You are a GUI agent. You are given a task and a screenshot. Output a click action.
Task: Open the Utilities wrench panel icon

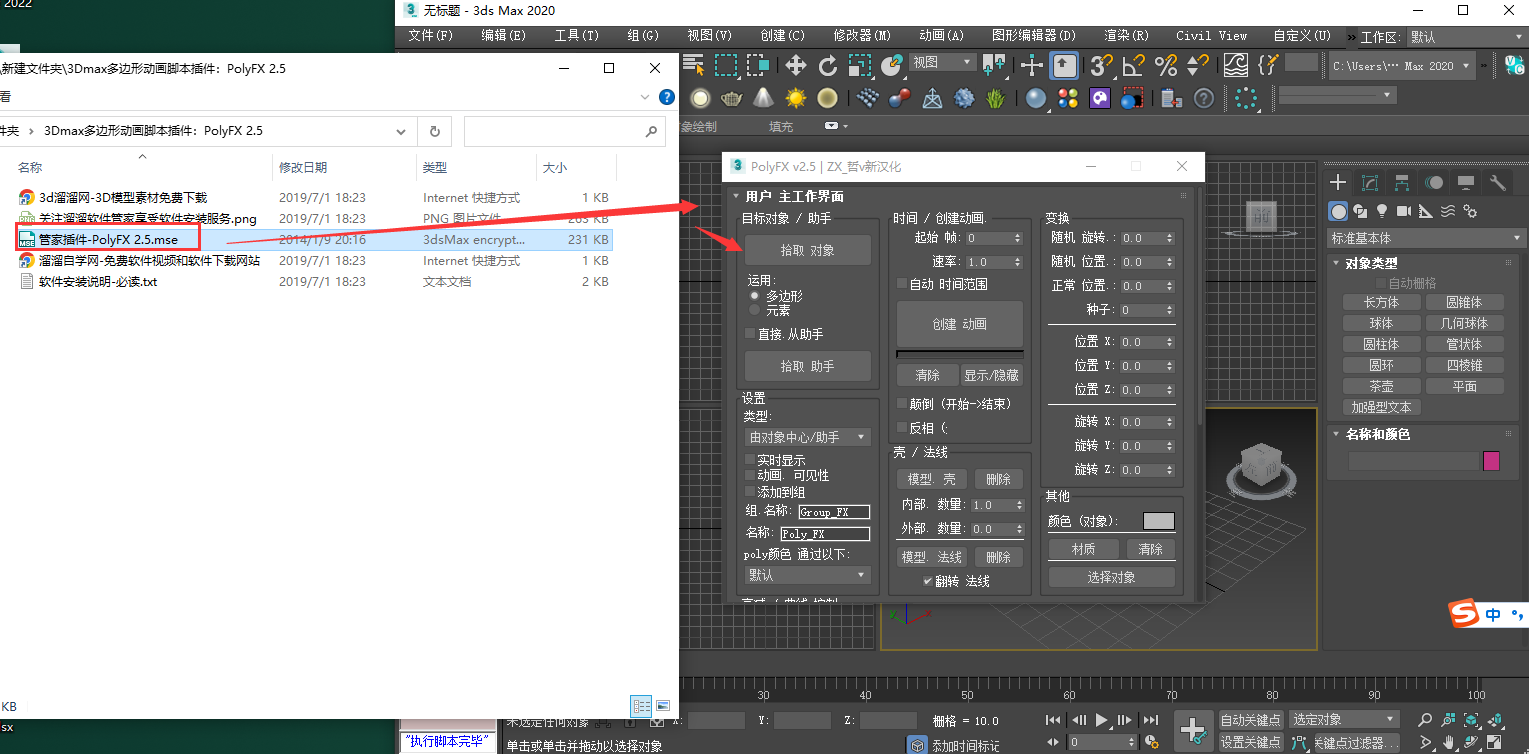(1498, 183)
